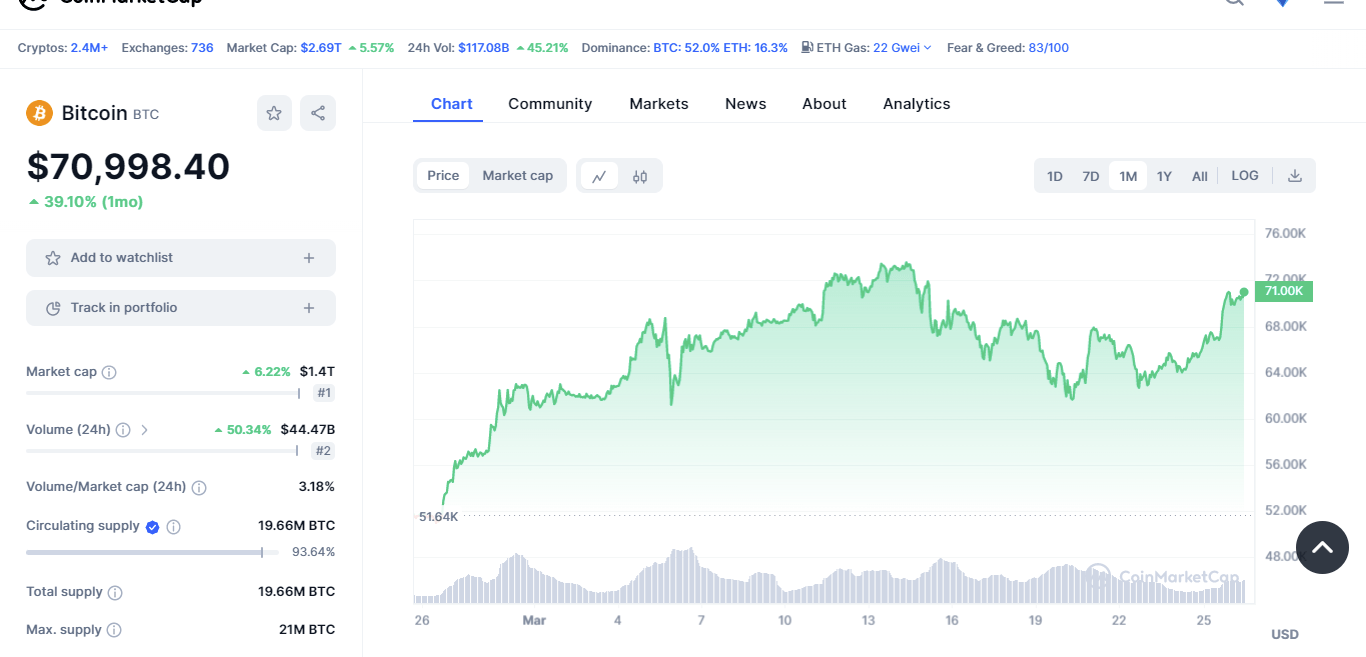Click the gray volume bars under the chart
The width and height of the screenshot is (1366, 657).
click(x=830, y=577)
